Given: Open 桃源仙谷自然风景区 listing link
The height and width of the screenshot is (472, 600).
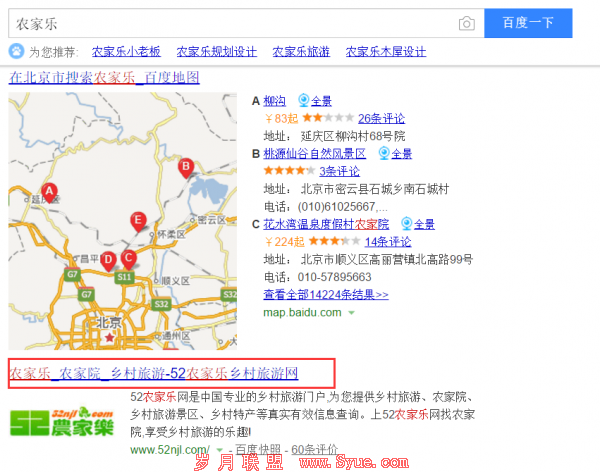Looking at the screenshot, I should pos(315,154).
